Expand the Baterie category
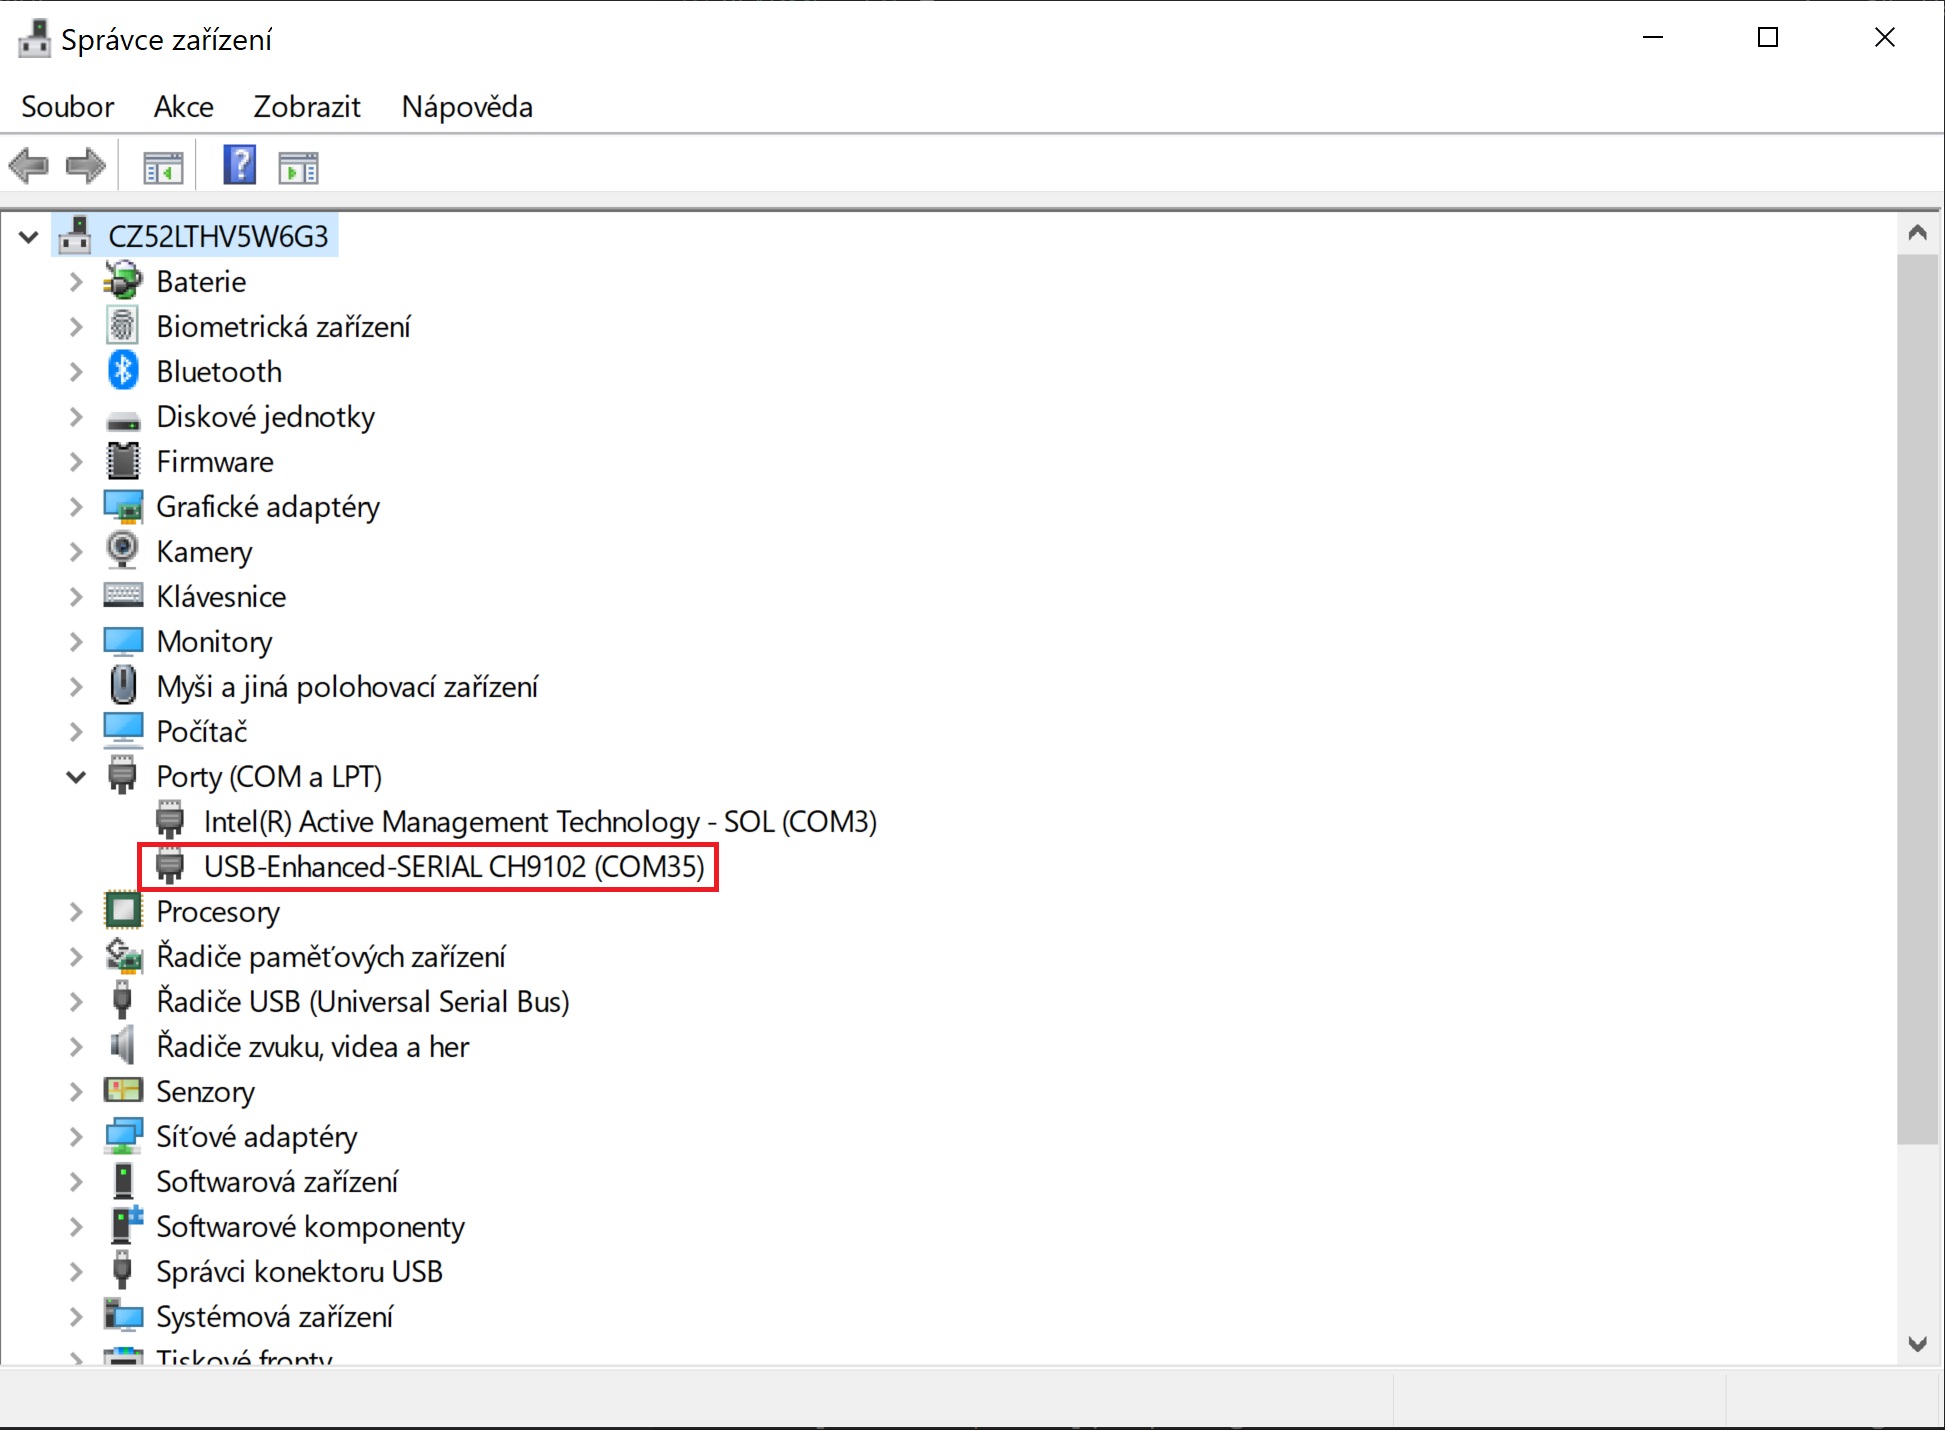This screenshot has height=1430, width=1945. coord(76,282)
